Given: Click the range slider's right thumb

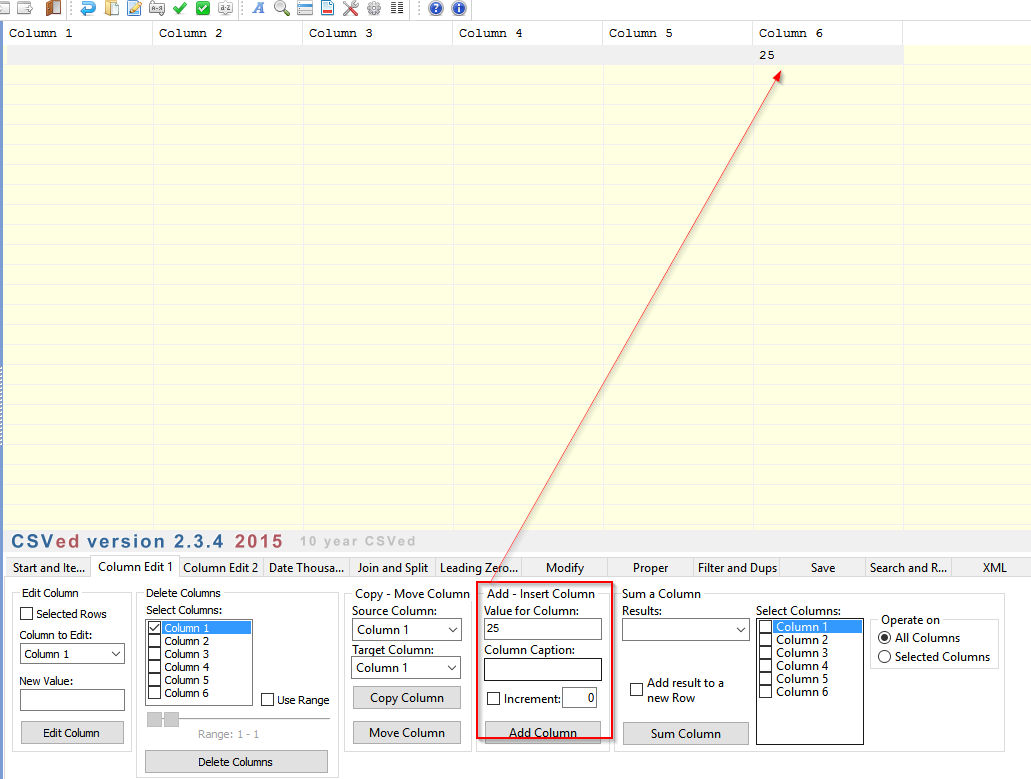Looking at the screenshot, I should tap(171, 719).
